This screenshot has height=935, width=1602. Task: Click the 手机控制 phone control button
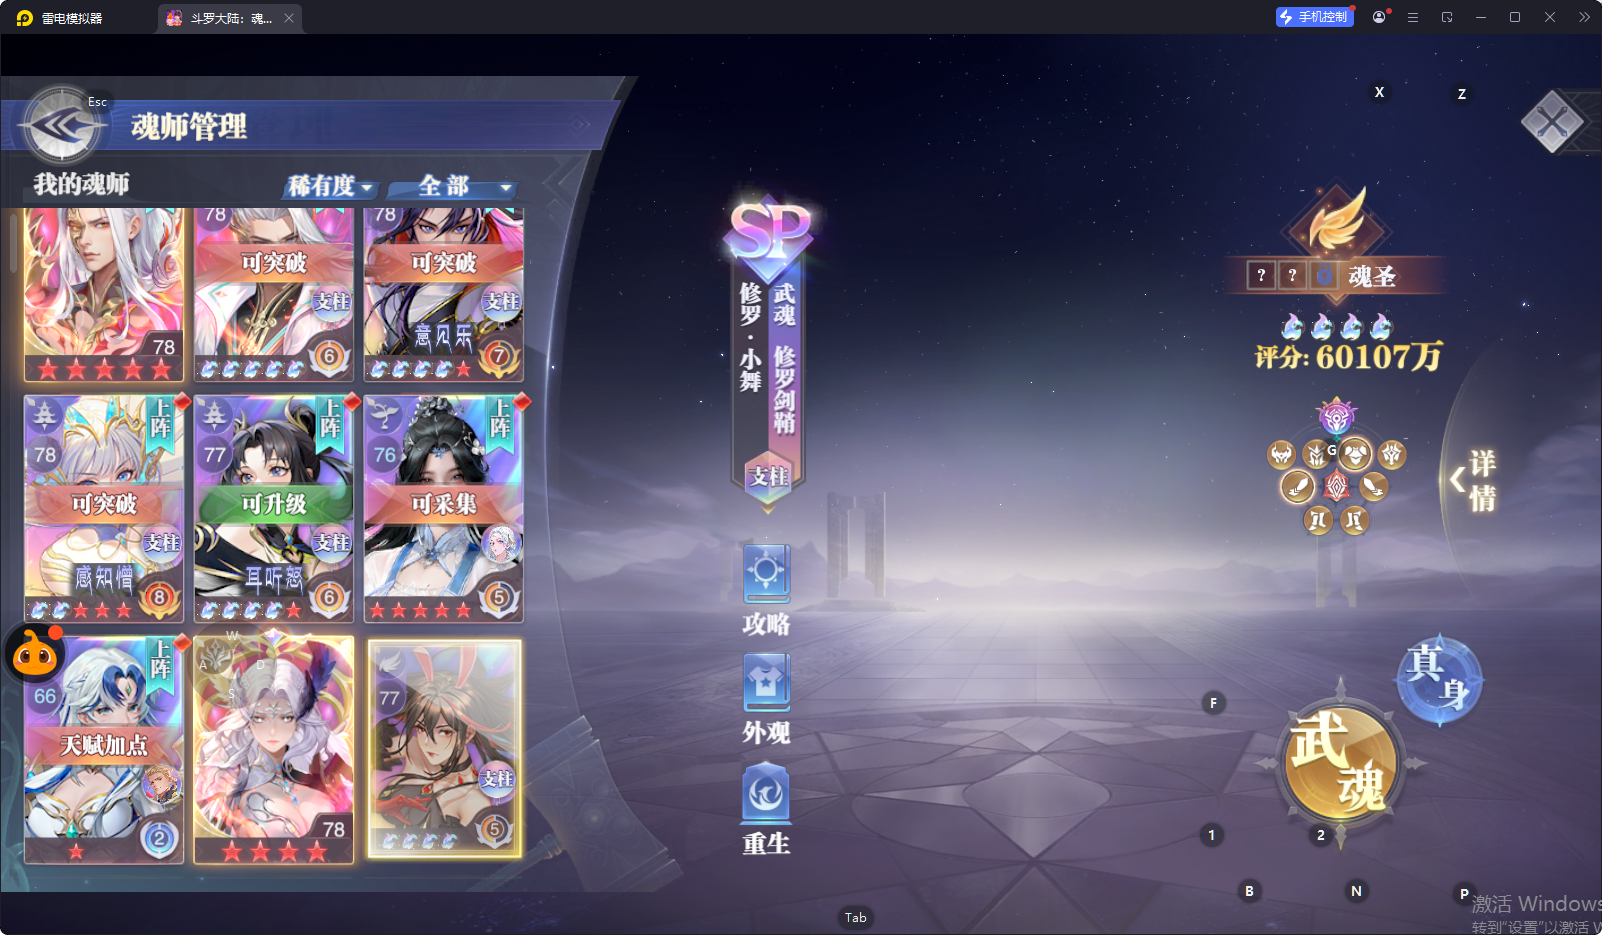pos(1314,17)
